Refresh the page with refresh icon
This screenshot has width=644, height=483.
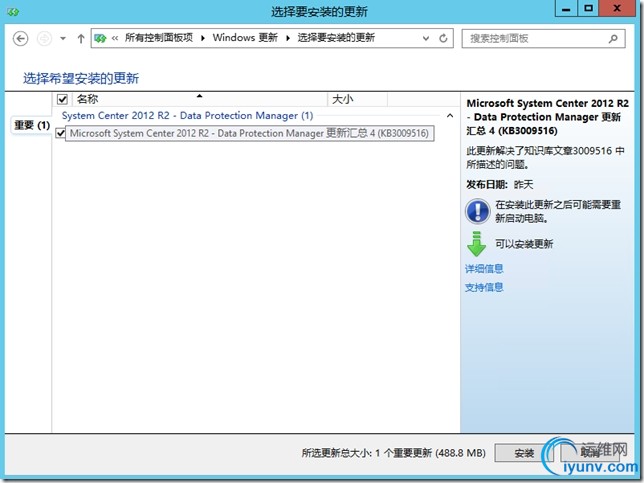click(x=443, y=39)
